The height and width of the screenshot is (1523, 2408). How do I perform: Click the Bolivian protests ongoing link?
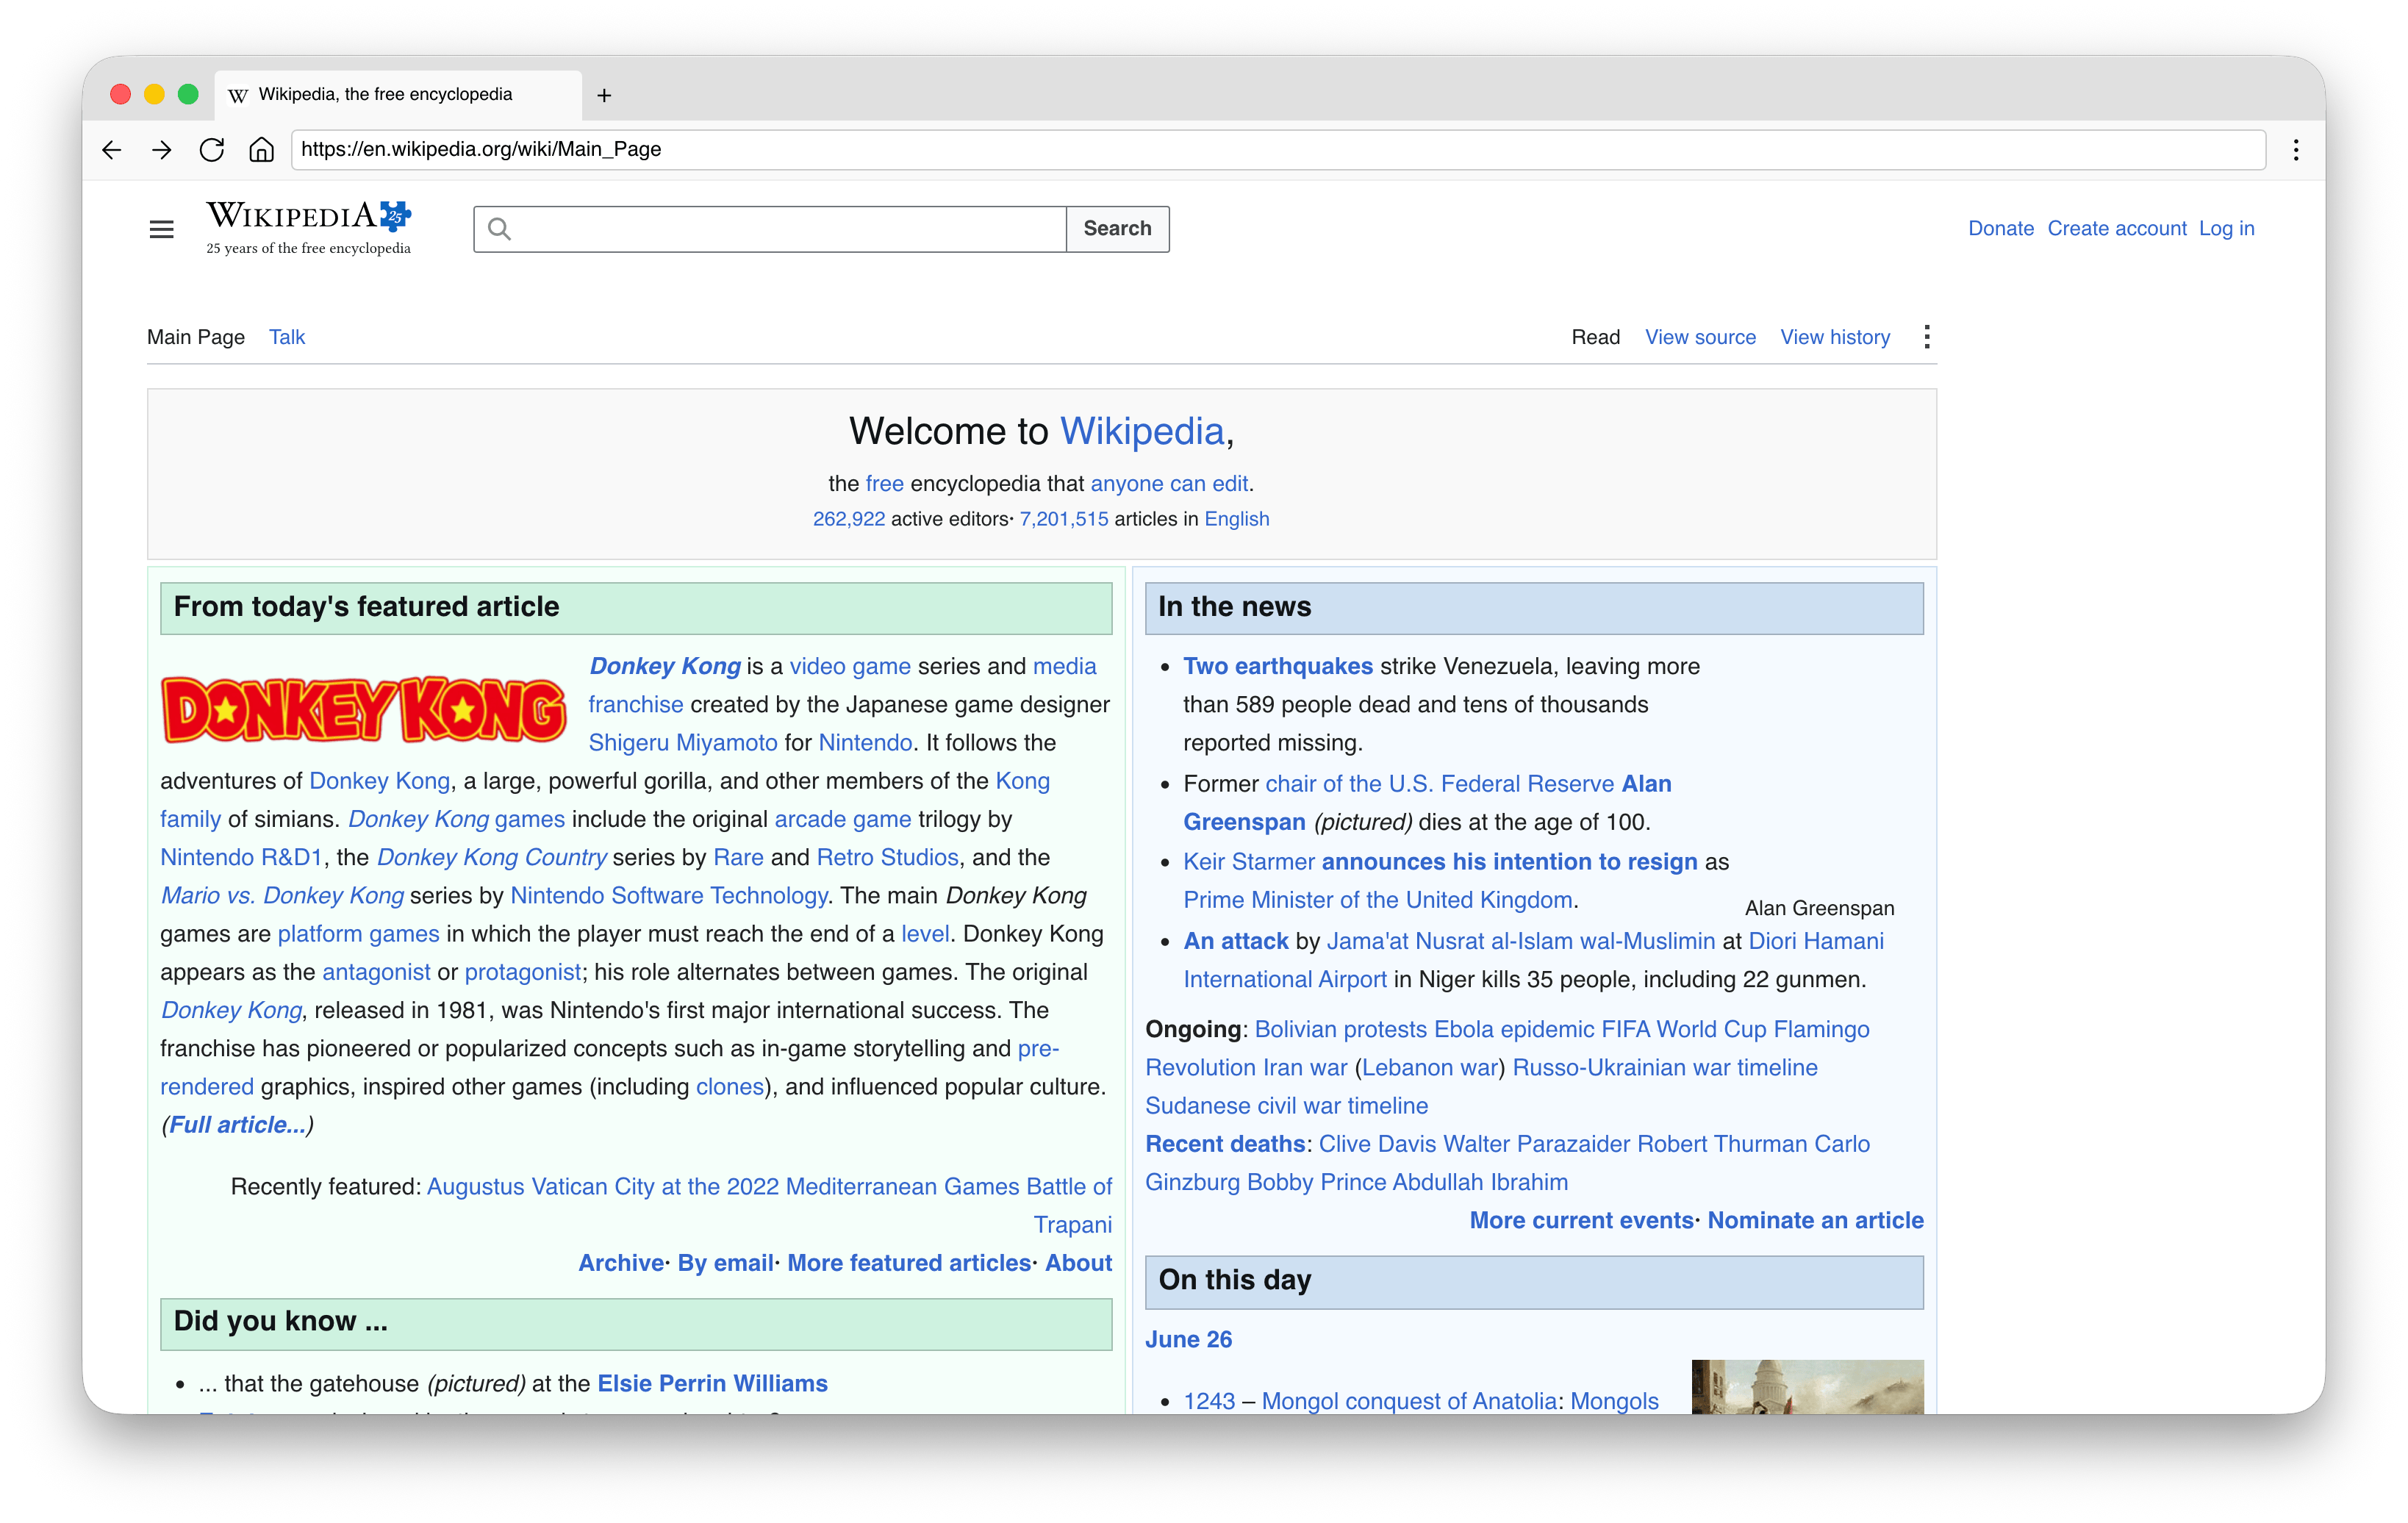click(1341, 1030)
